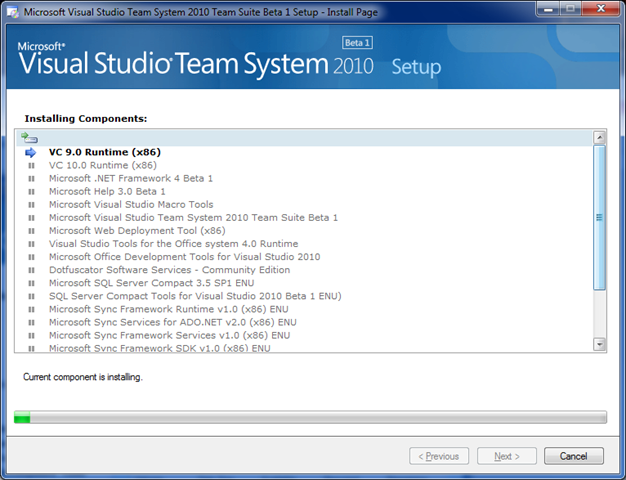Select VC 10.0 Runtime (x86) entry
Screen dimensions: 626x480
[103, 165]
